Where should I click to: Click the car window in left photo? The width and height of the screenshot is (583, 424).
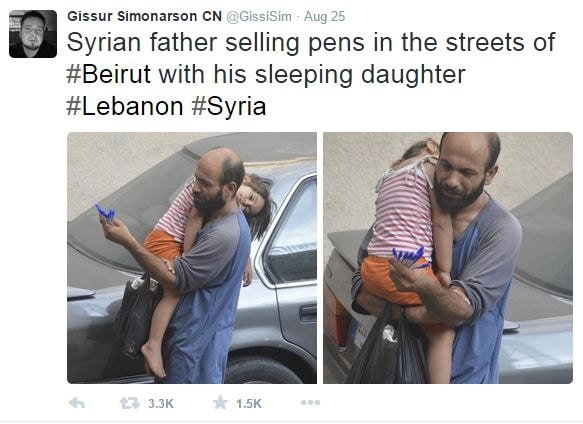pyautogui.click(x=294, y=232)
